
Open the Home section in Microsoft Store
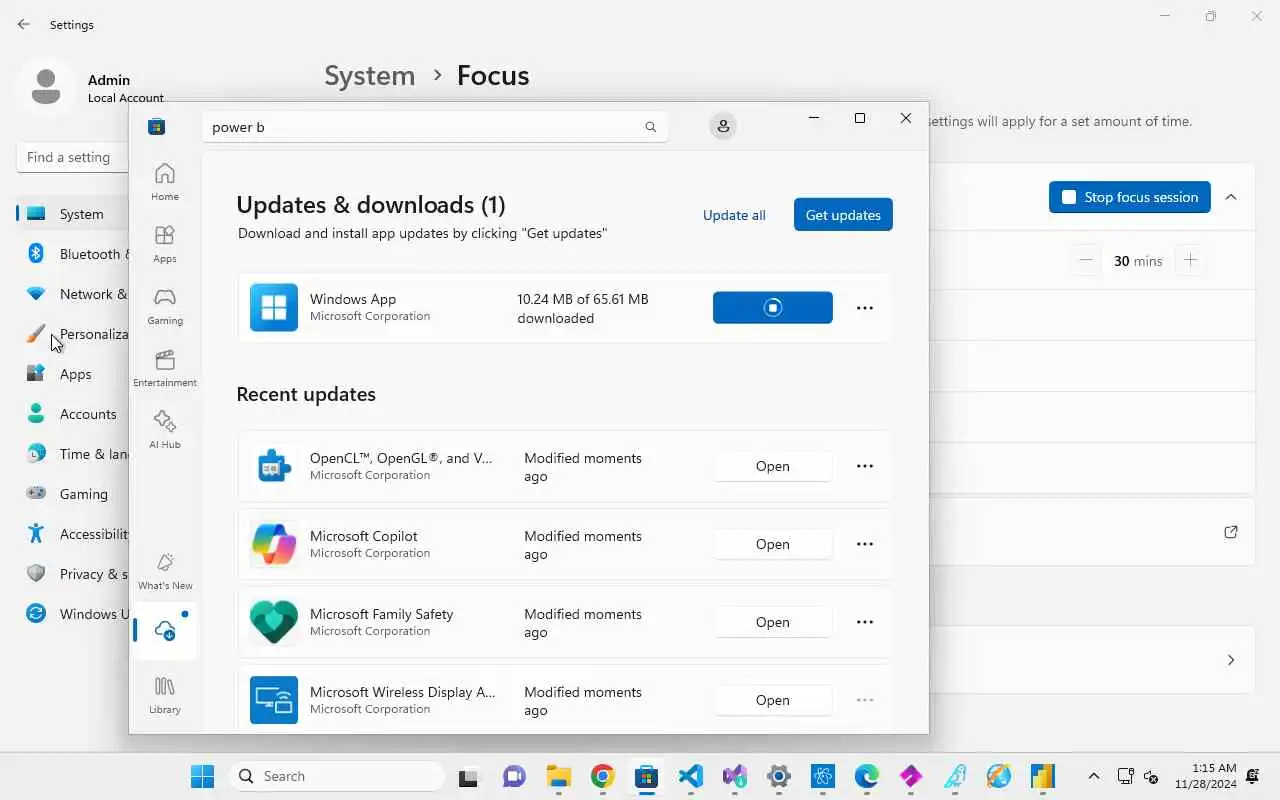click(165, 182)
